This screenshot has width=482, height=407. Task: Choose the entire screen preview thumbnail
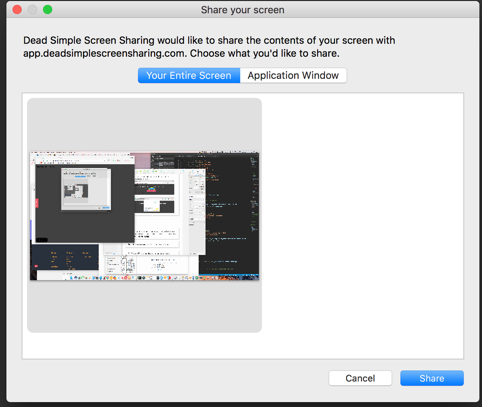click(144, 215)
